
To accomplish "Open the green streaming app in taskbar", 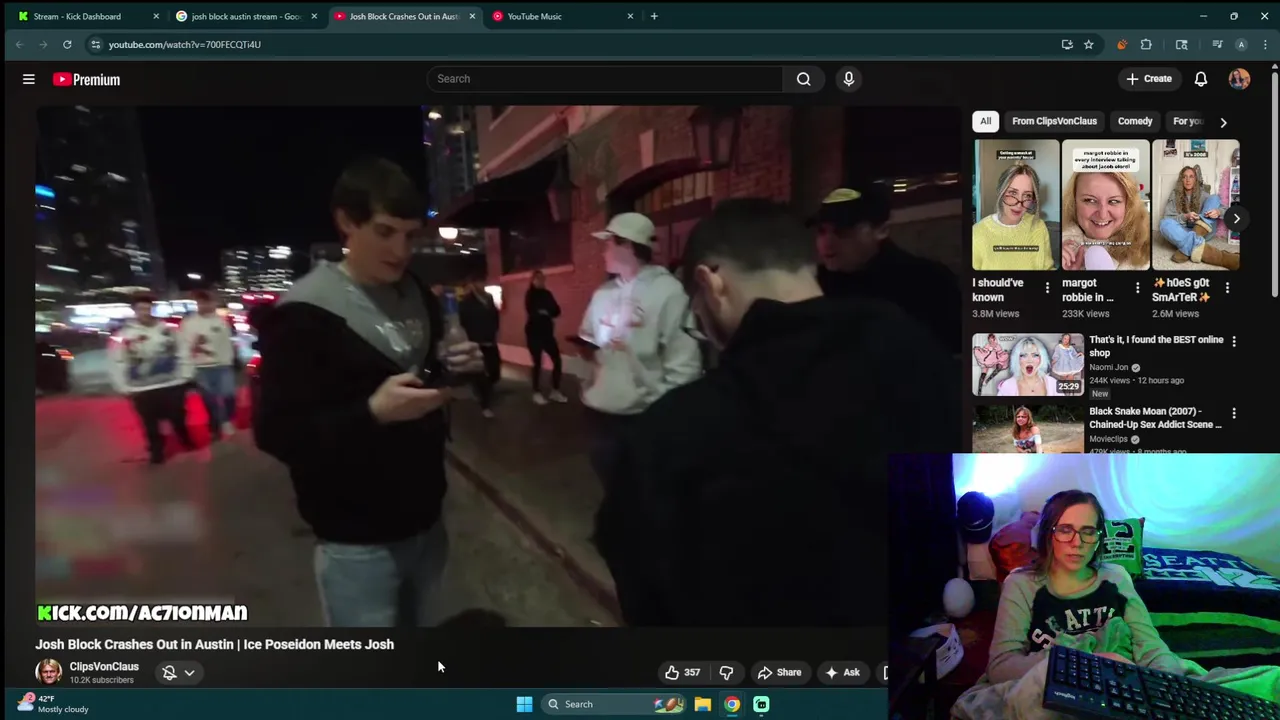I will pyautogui.click(x=761, y=704).
